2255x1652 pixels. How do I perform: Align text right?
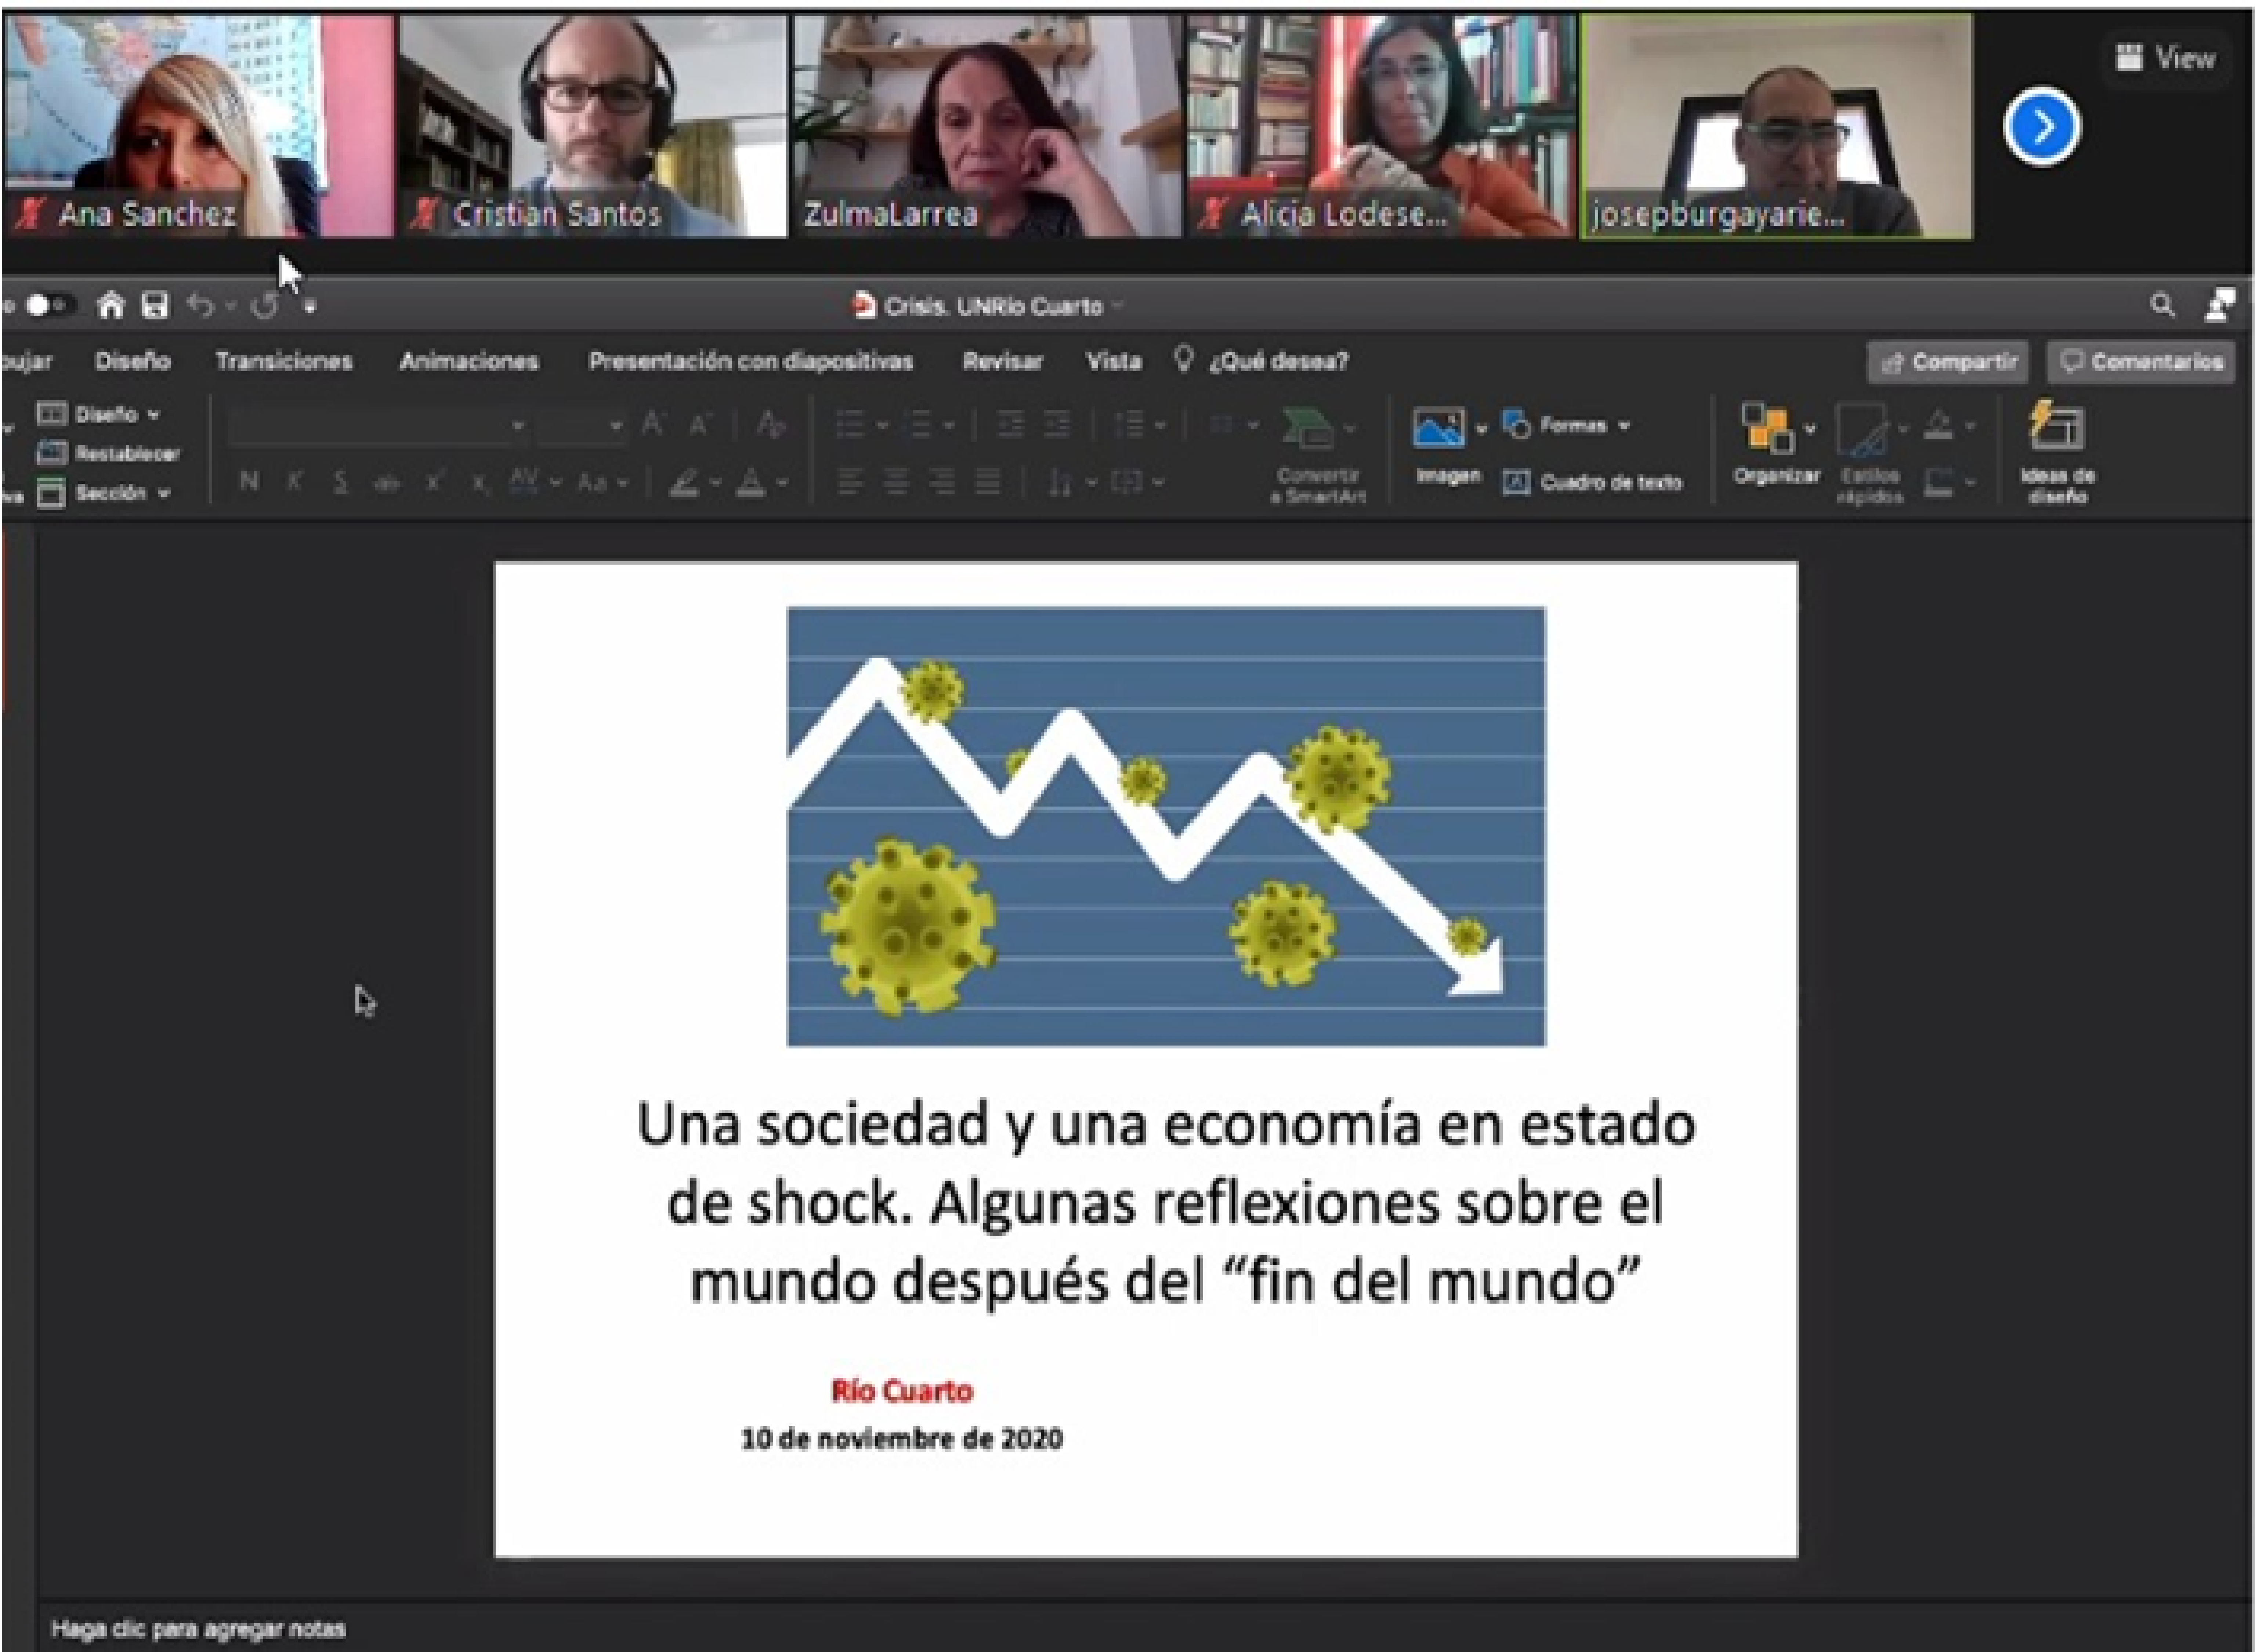coord(942,482)
